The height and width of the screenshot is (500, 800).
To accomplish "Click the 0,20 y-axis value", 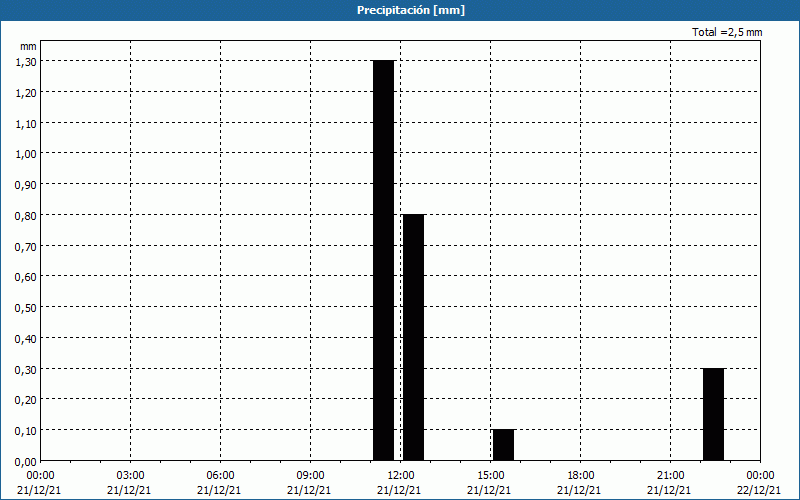I will 26,400.
